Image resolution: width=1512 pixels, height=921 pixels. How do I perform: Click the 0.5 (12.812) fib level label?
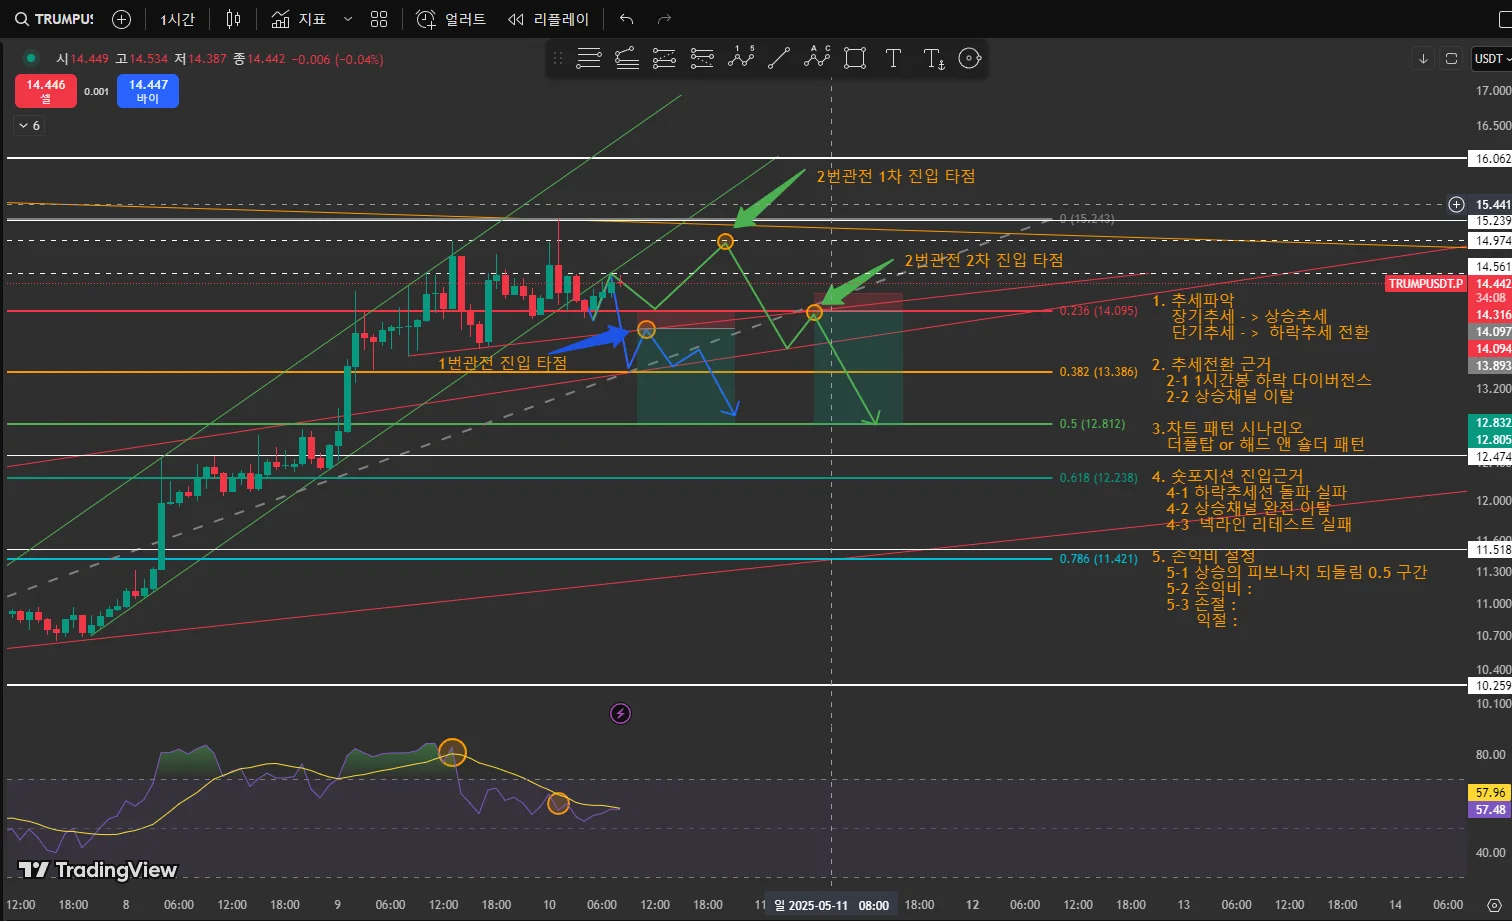(x=1092, y=424)
